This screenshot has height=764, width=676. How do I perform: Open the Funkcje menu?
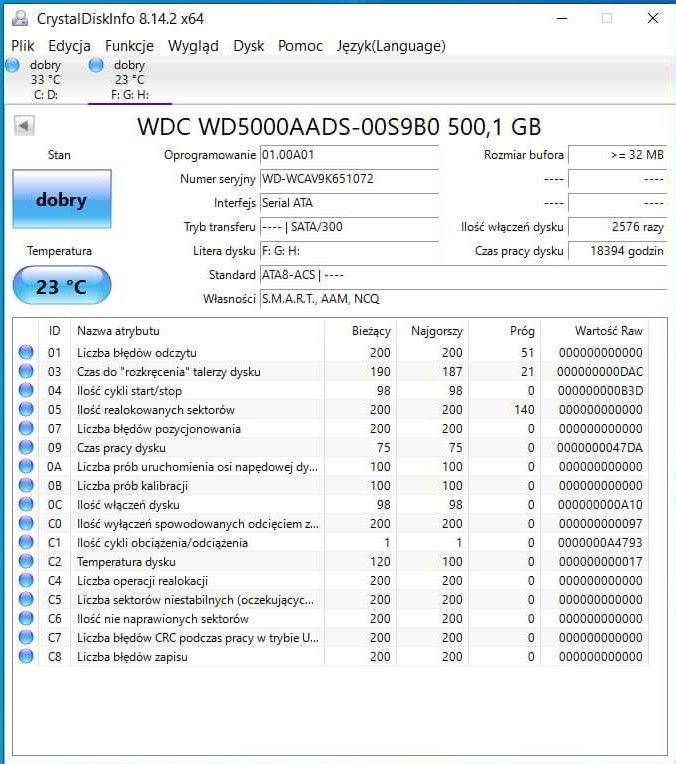[129, 46]
